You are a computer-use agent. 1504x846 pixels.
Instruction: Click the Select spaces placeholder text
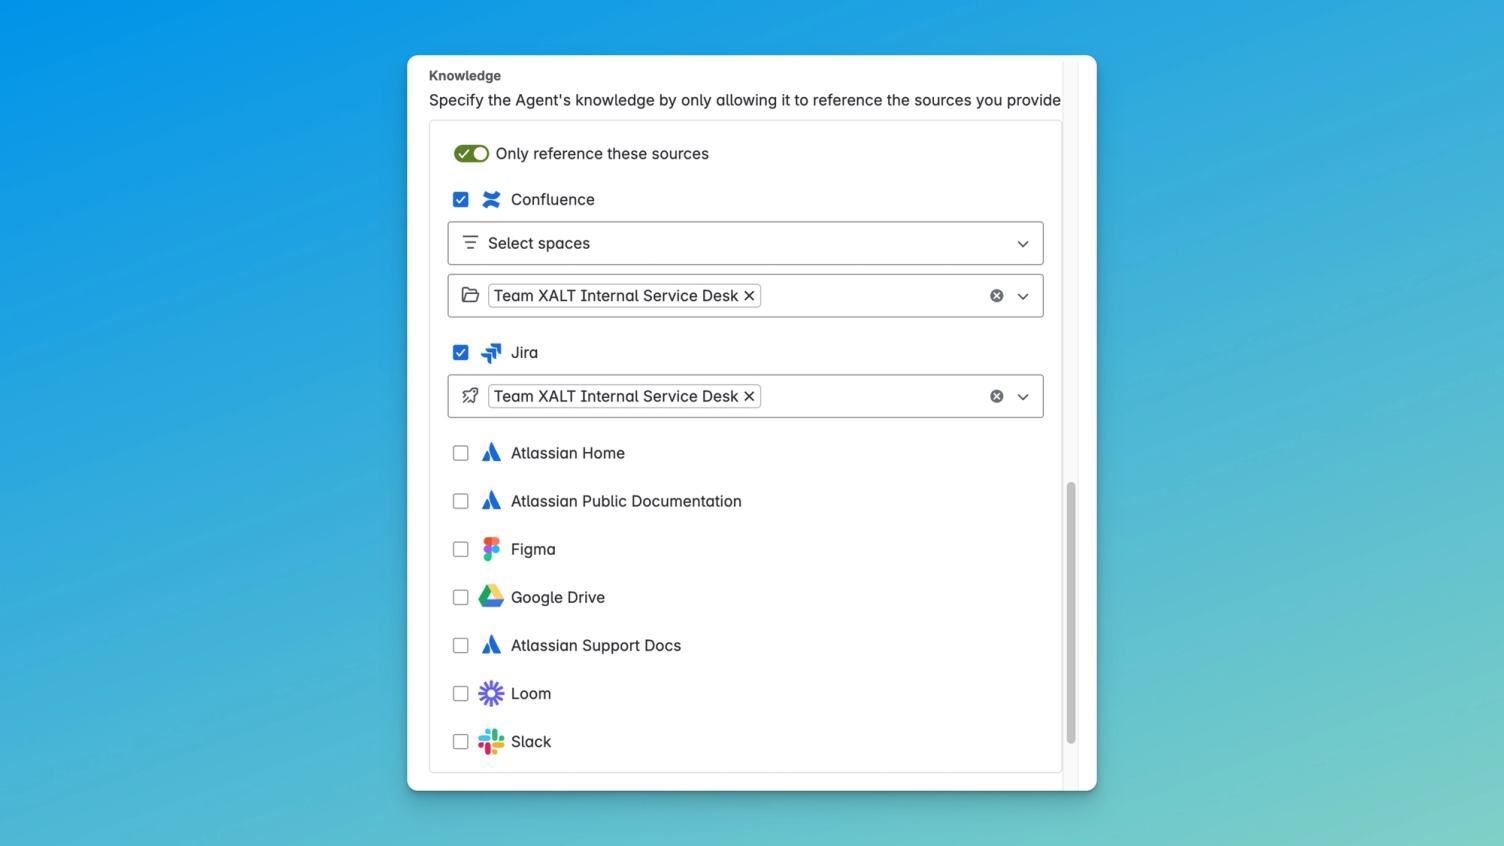[539, 243]
